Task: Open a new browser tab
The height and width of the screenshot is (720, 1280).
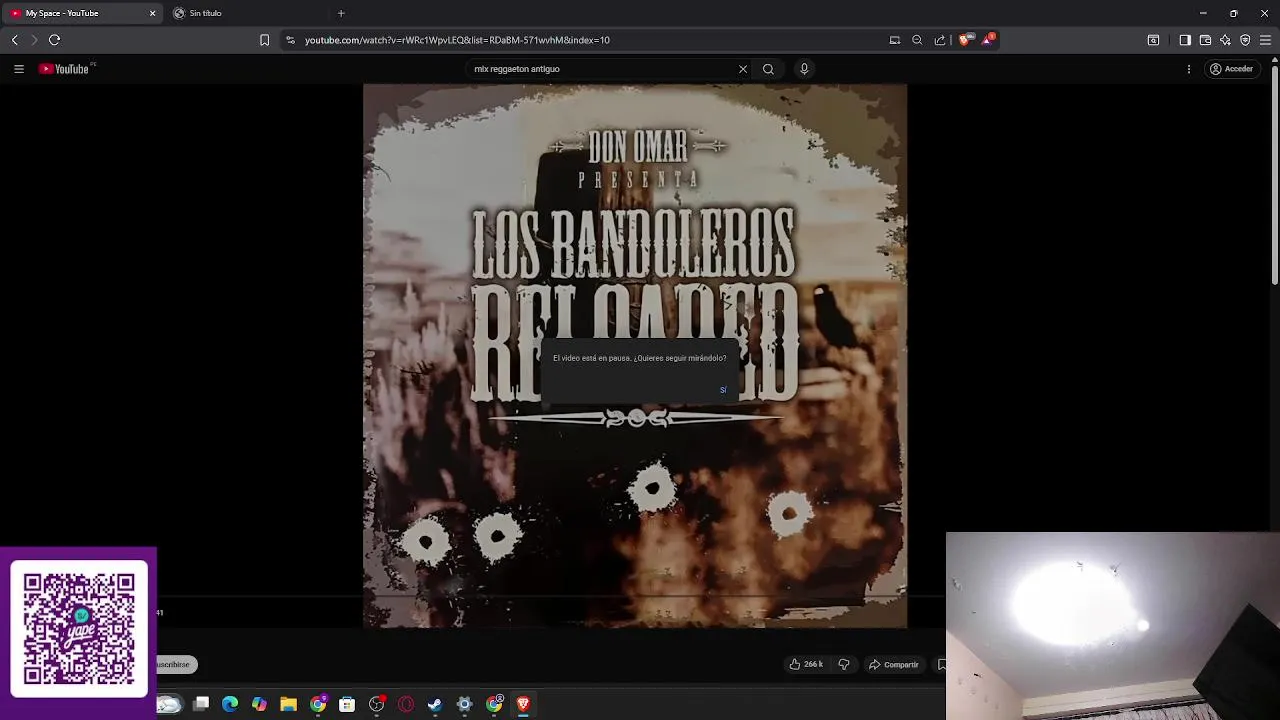Action: pyautogui.click(x=341, y=13)
